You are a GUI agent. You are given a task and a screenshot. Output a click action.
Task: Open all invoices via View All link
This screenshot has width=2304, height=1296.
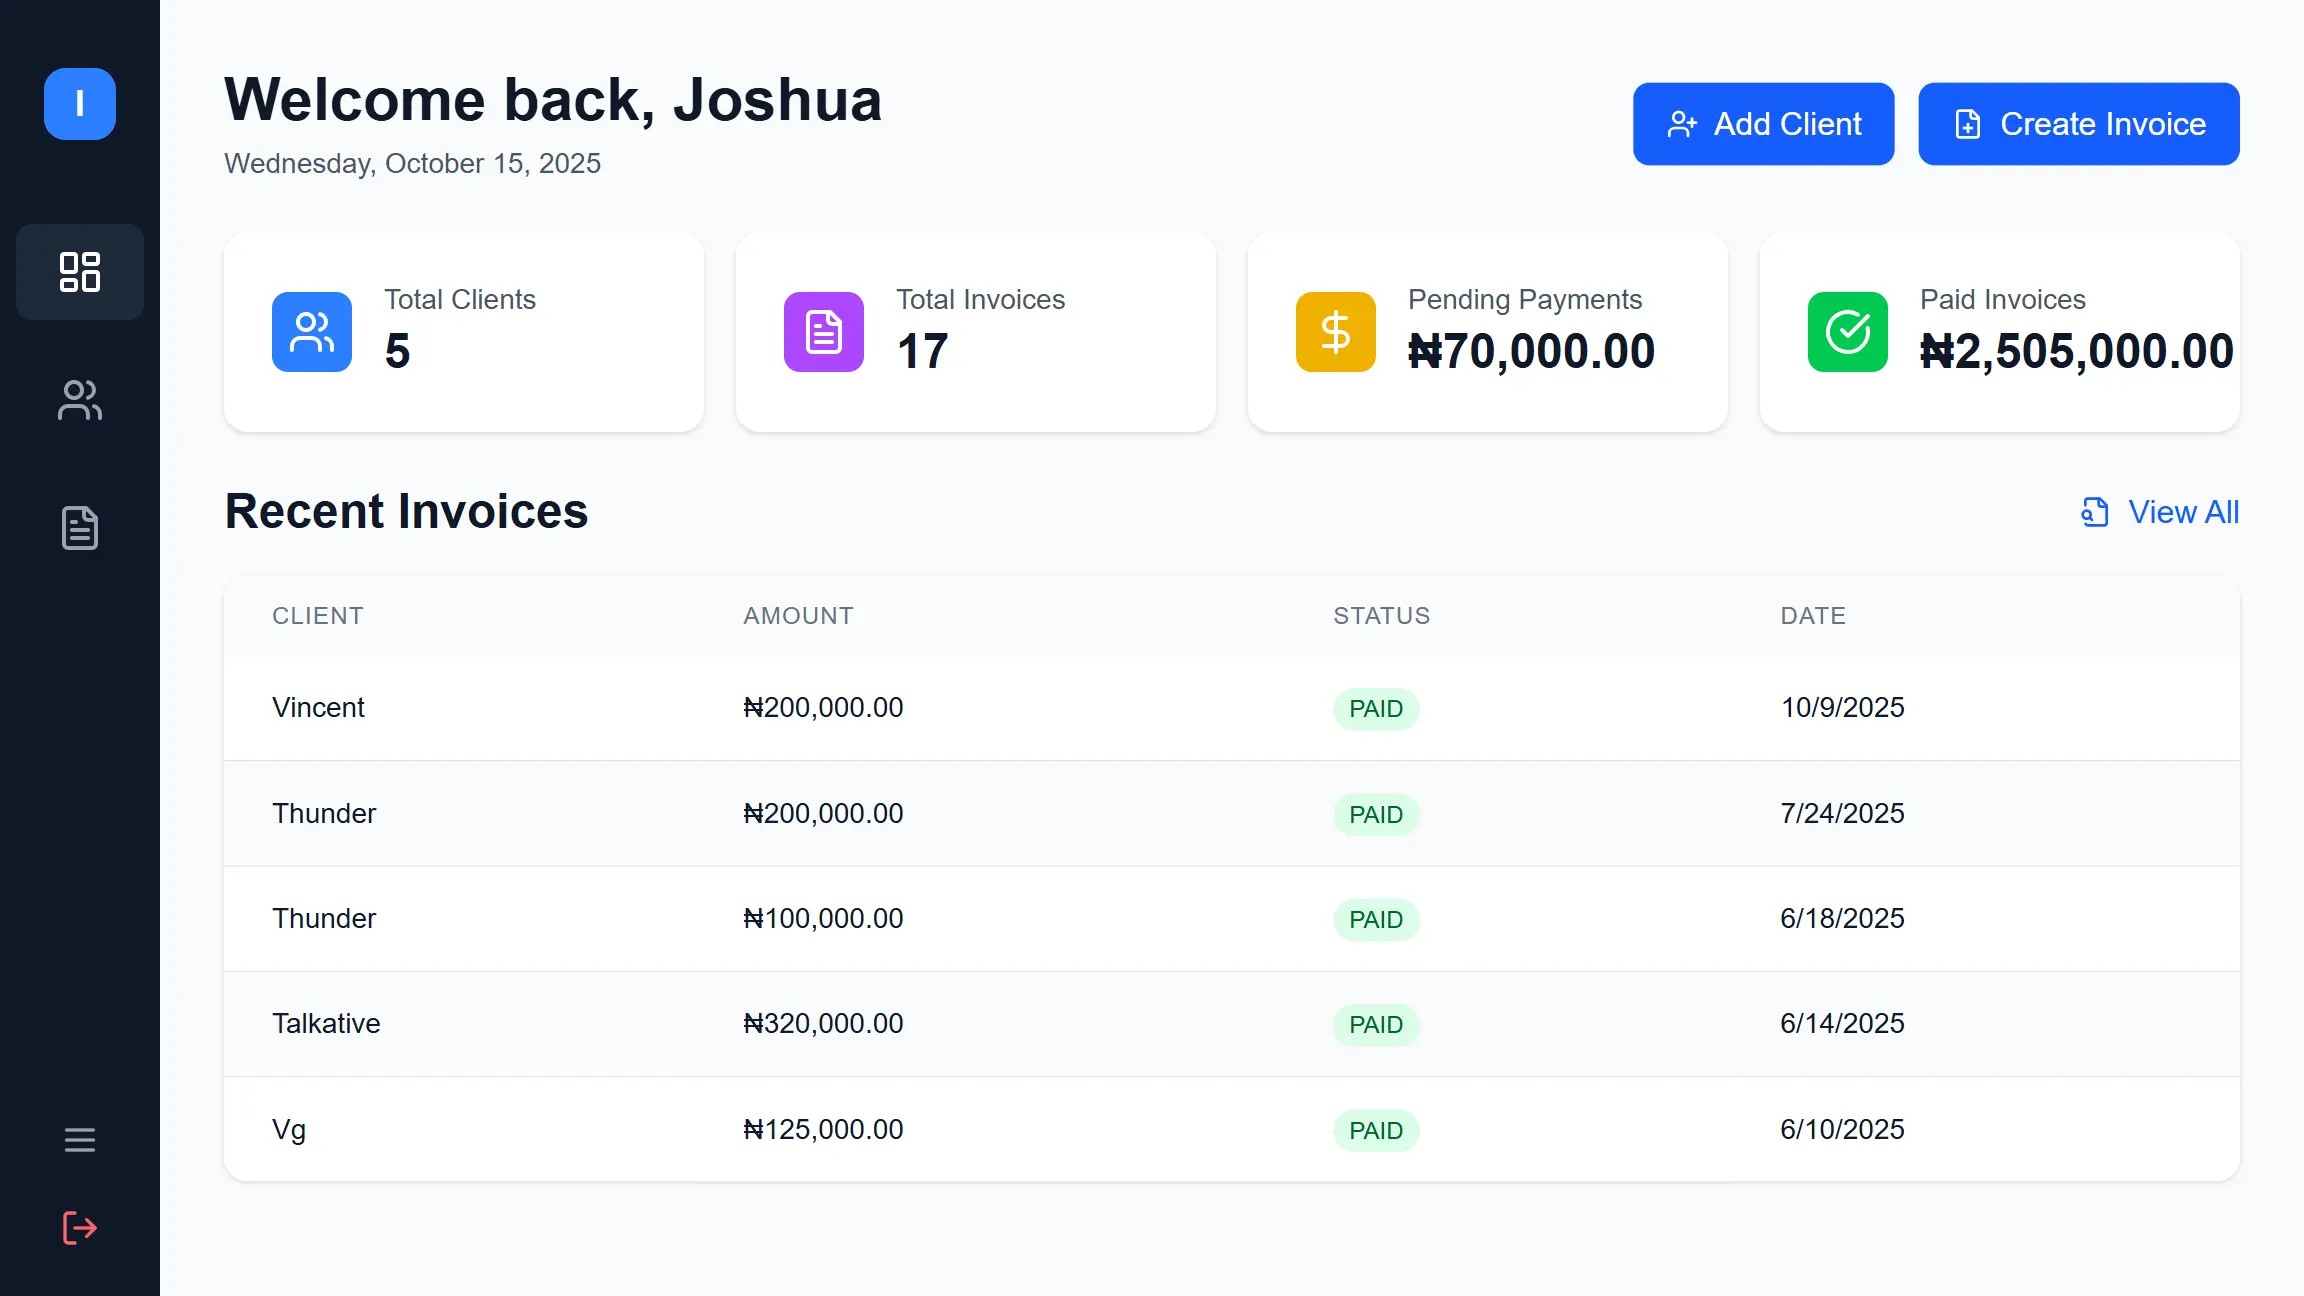coord(2181,511)
